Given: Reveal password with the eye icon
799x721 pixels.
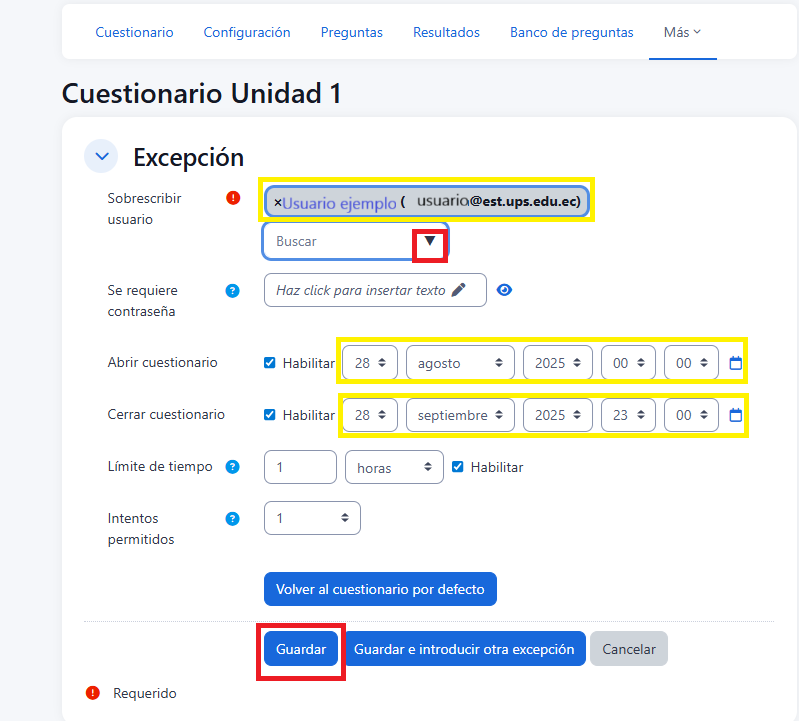Looking at the screenshot, I should [x=505, y=290].
